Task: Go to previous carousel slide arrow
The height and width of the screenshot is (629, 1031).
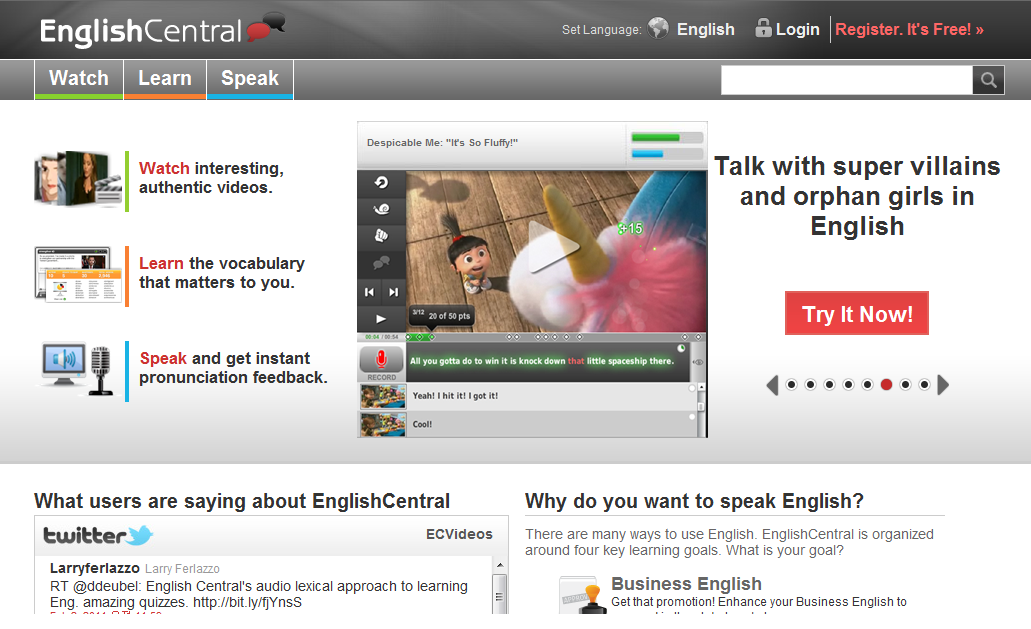Action: click(x=772, y=384)
